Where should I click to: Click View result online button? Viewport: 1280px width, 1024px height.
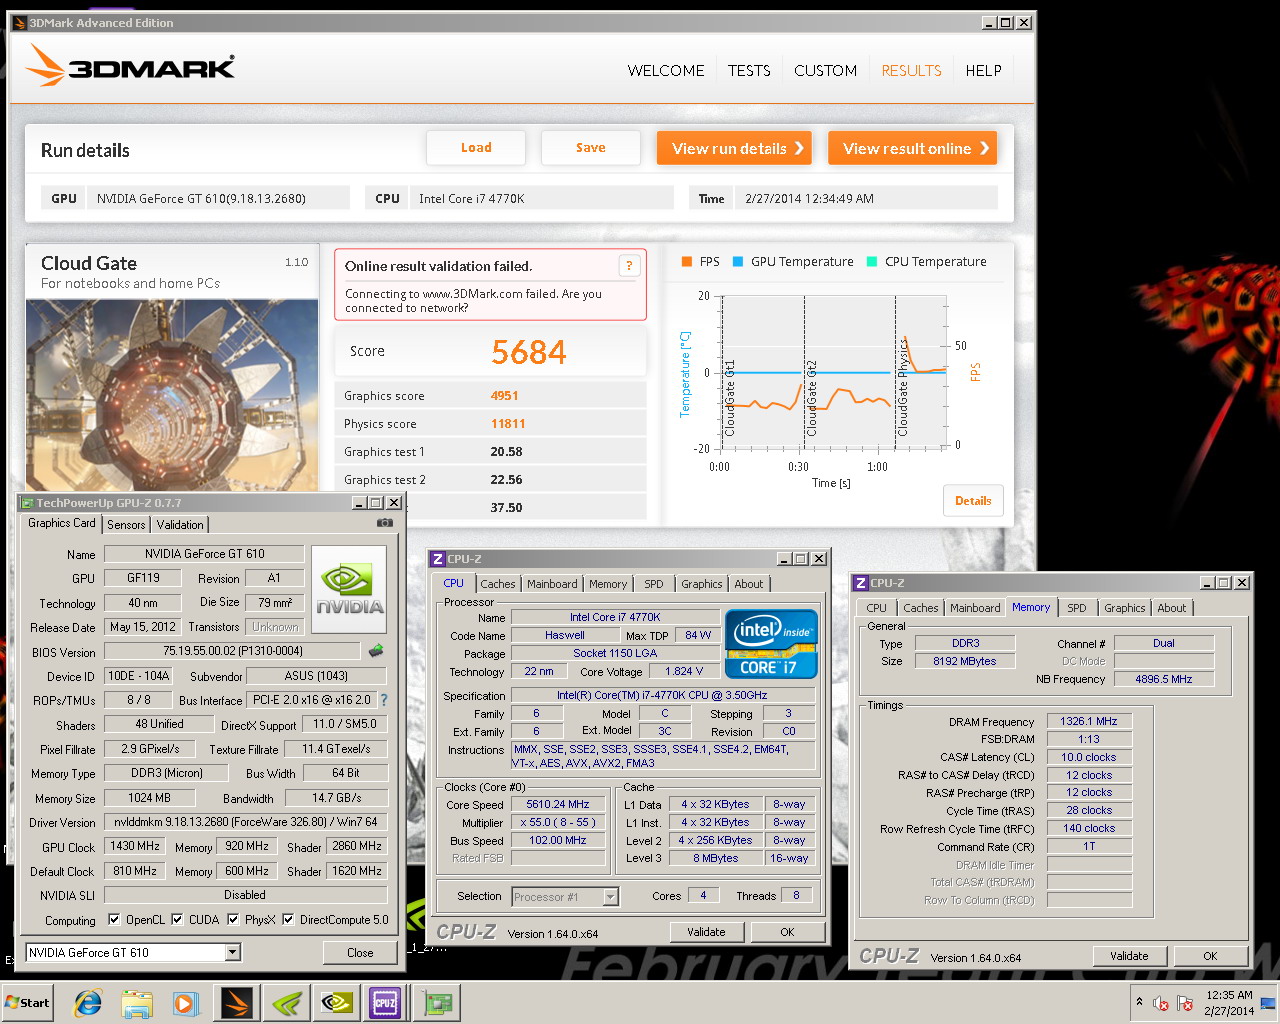[912, 148]
